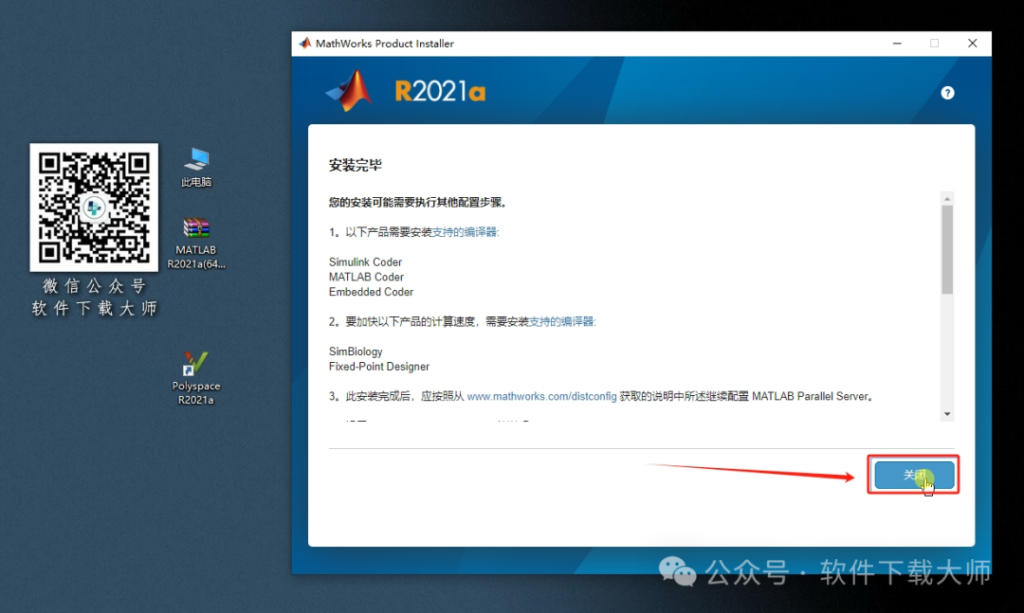Viewport: 1024px width, 613px height.
Task: Click the scrollbar down arrow
Action: point(948,413)
